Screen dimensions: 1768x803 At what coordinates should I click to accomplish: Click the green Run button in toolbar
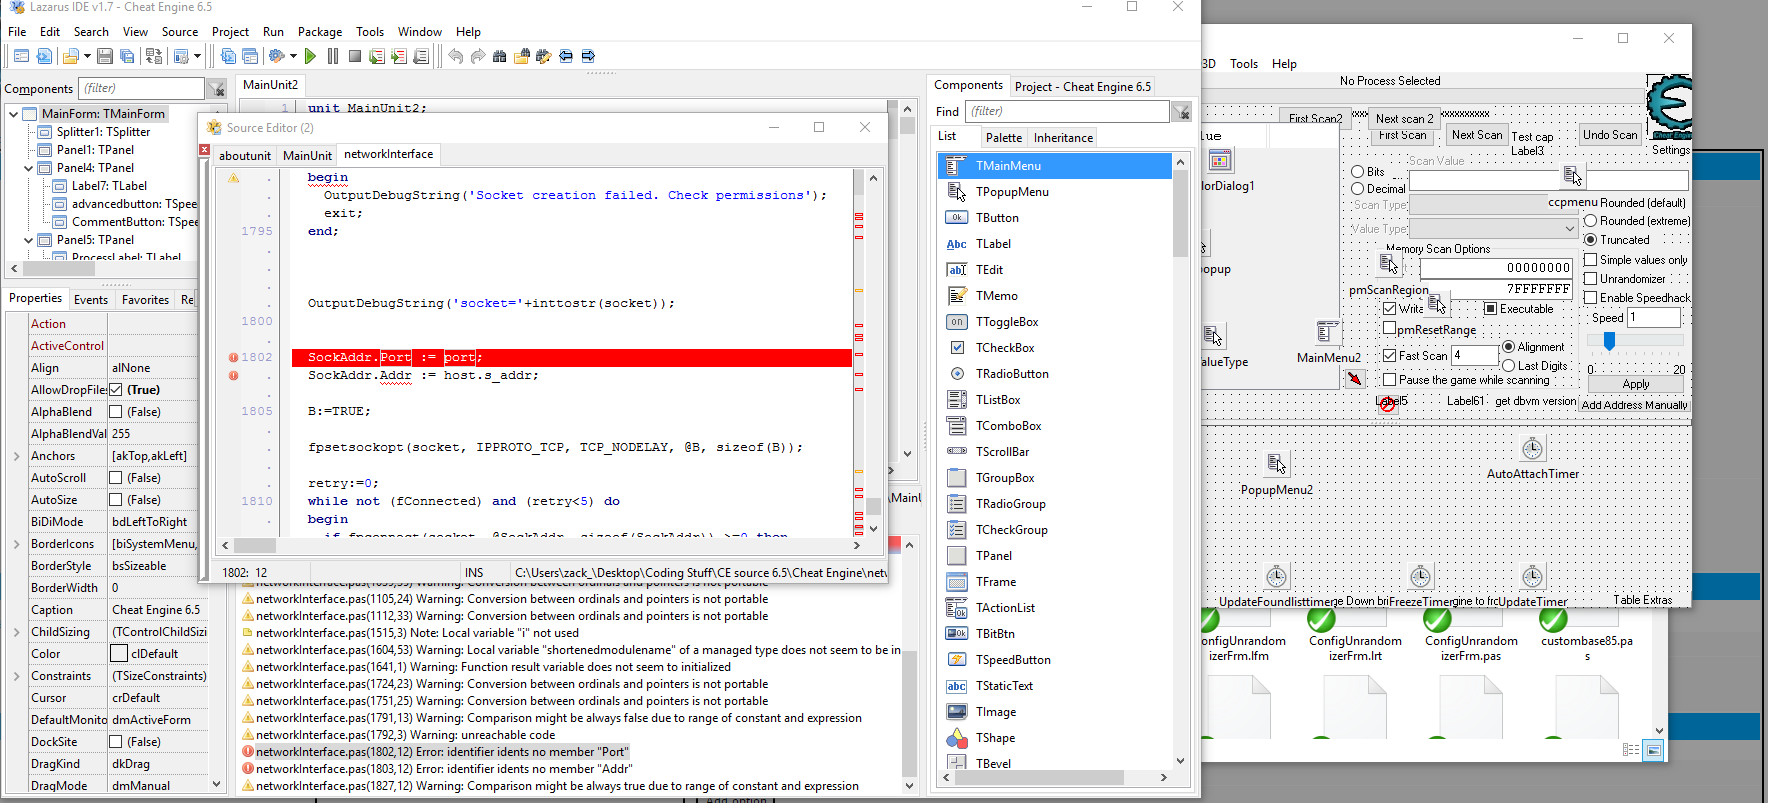pos(311,56)
